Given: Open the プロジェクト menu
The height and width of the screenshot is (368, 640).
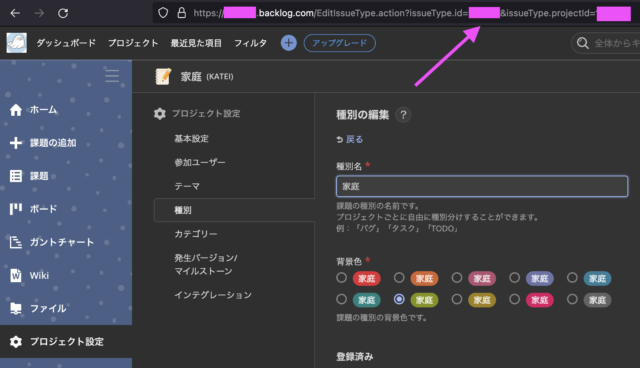Looking at the screenshot, I should coord(133,43).
